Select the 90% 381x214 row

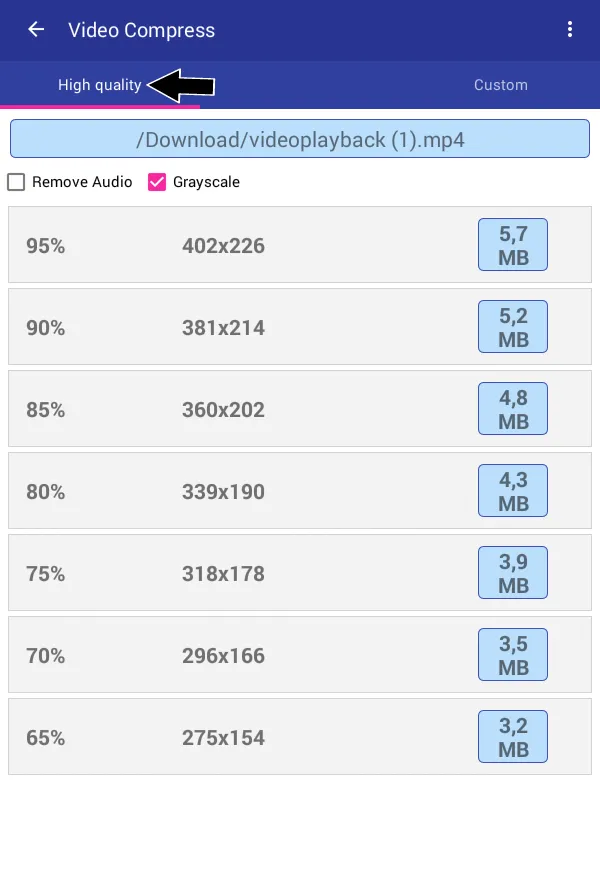[300, 326]
